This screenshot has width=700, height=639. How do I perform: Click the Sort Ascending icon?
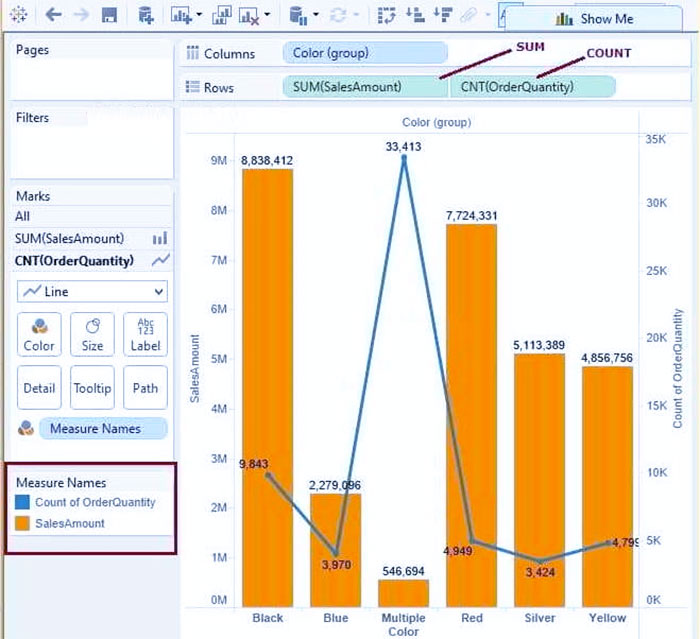coord(415,15)
